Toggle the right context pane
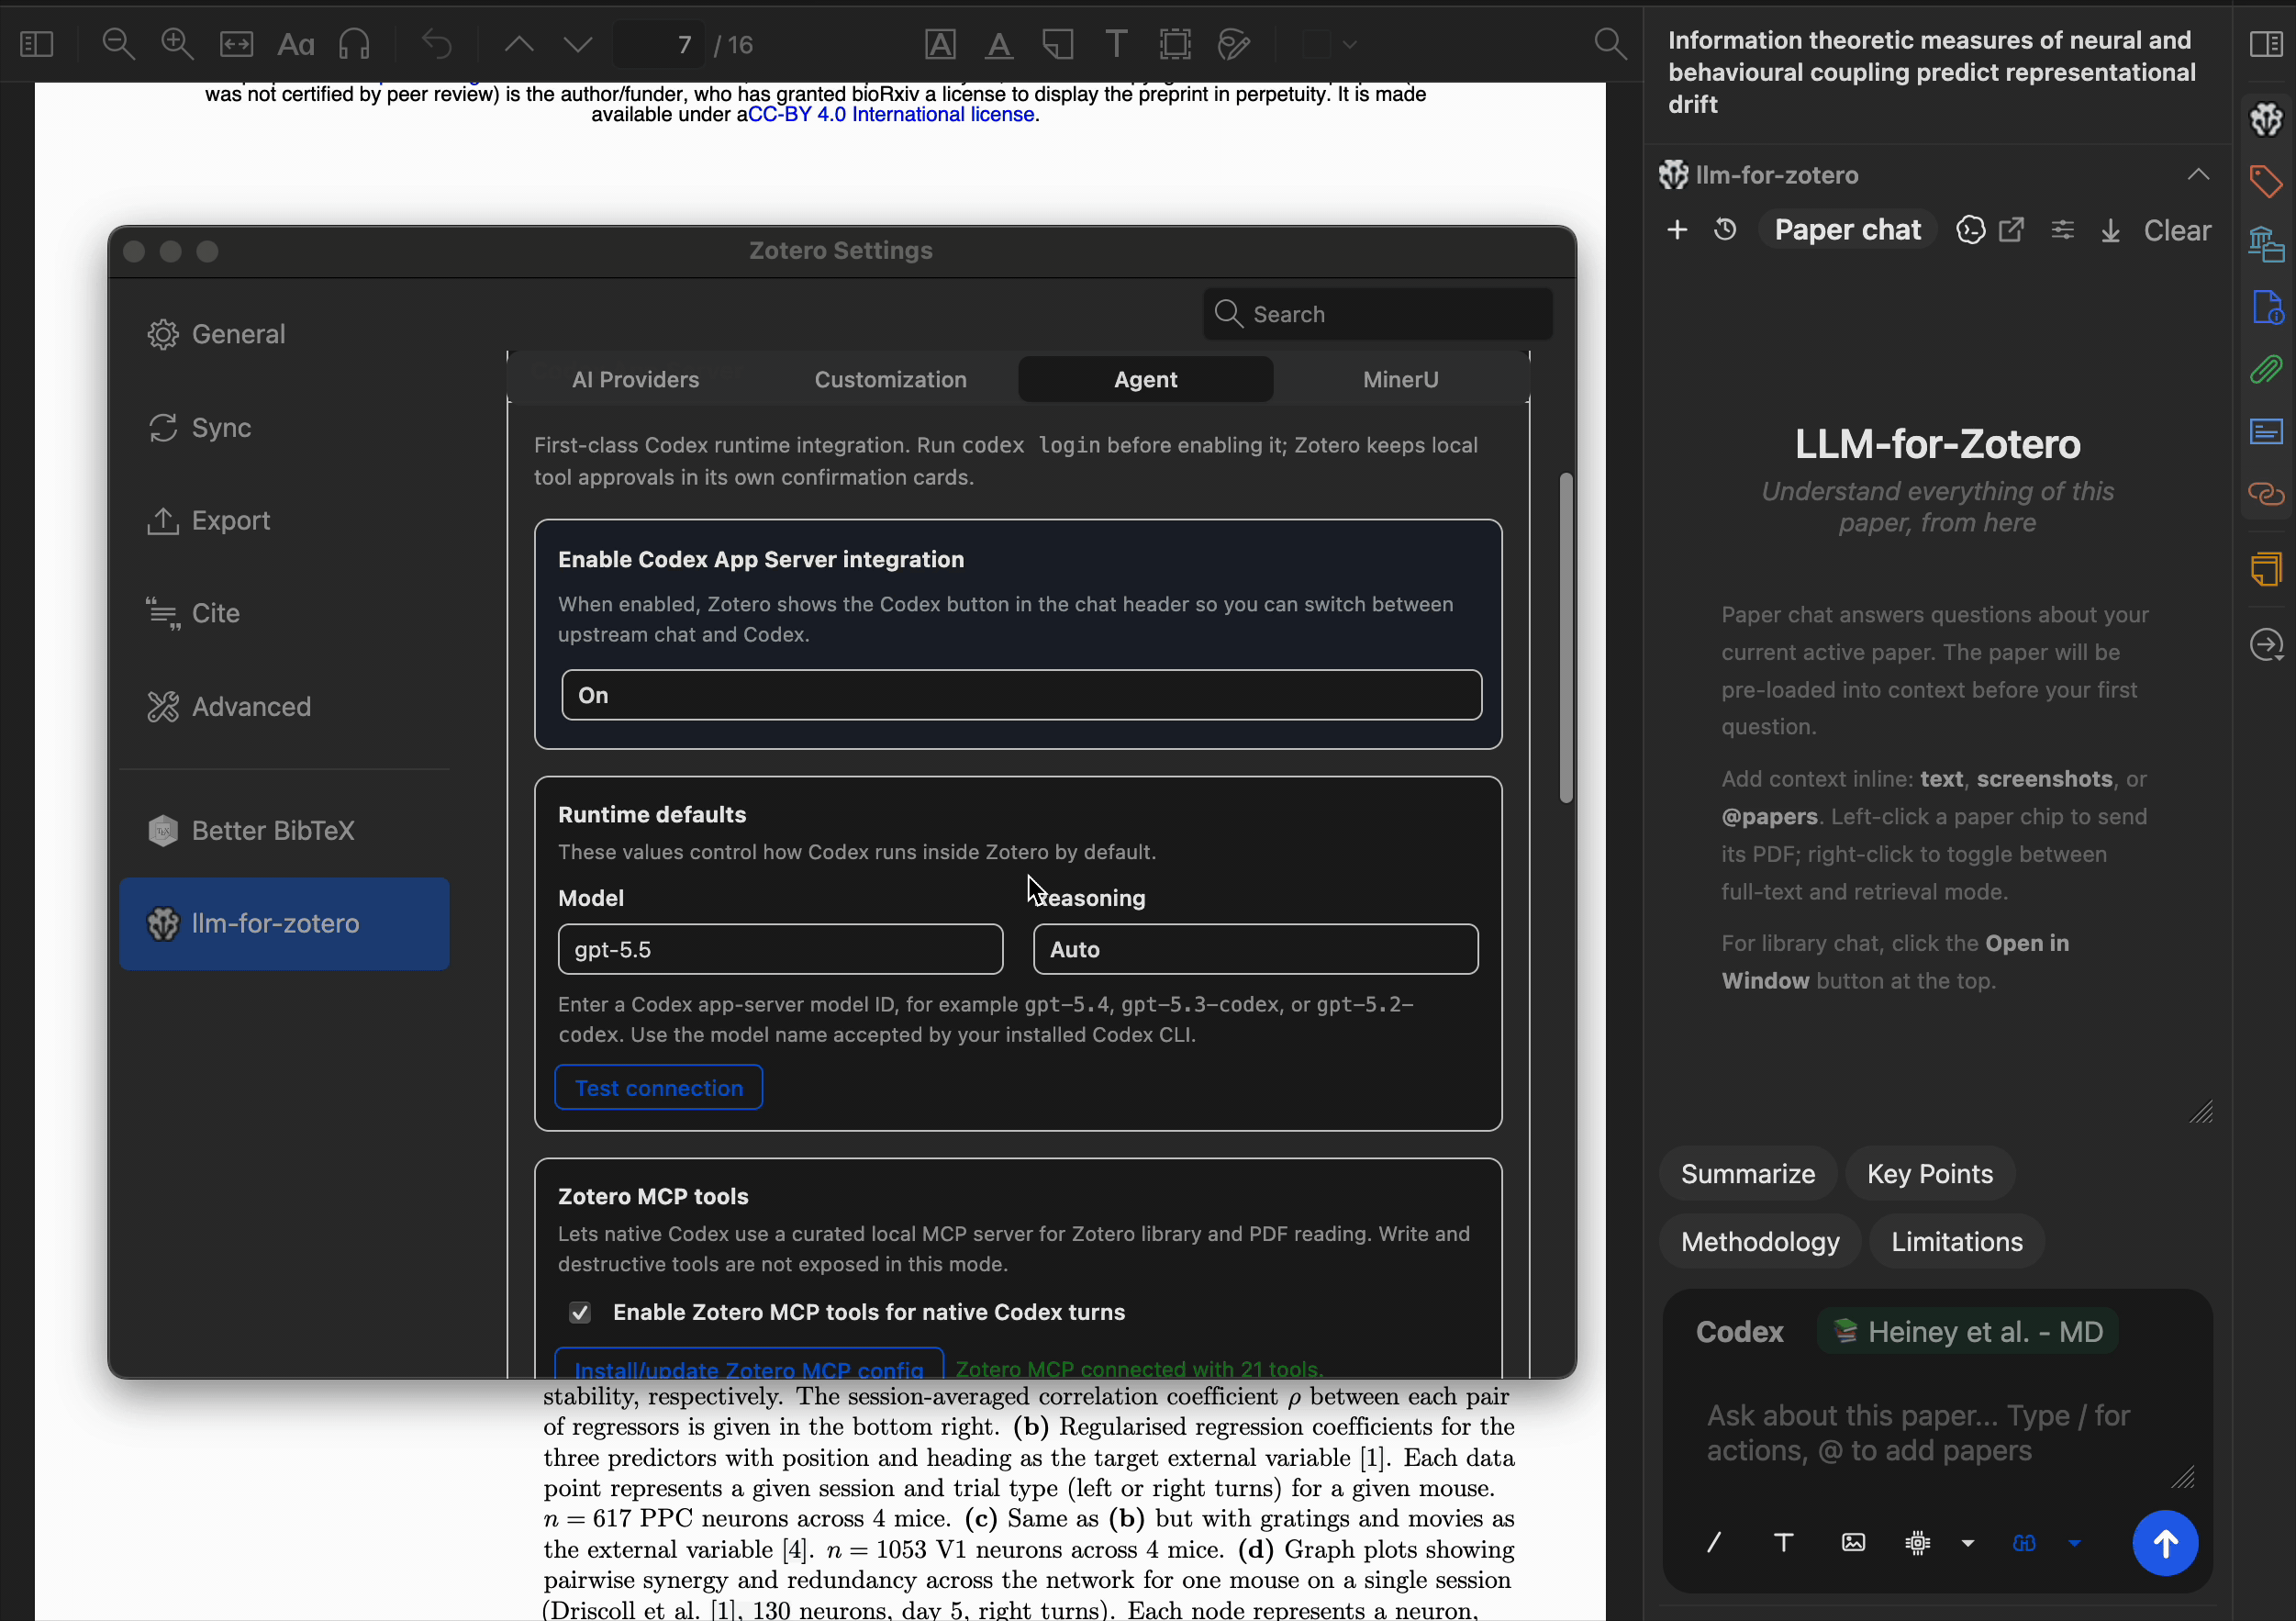2296x1621 pixels. pyautogui.click(x=2266, y=44)
